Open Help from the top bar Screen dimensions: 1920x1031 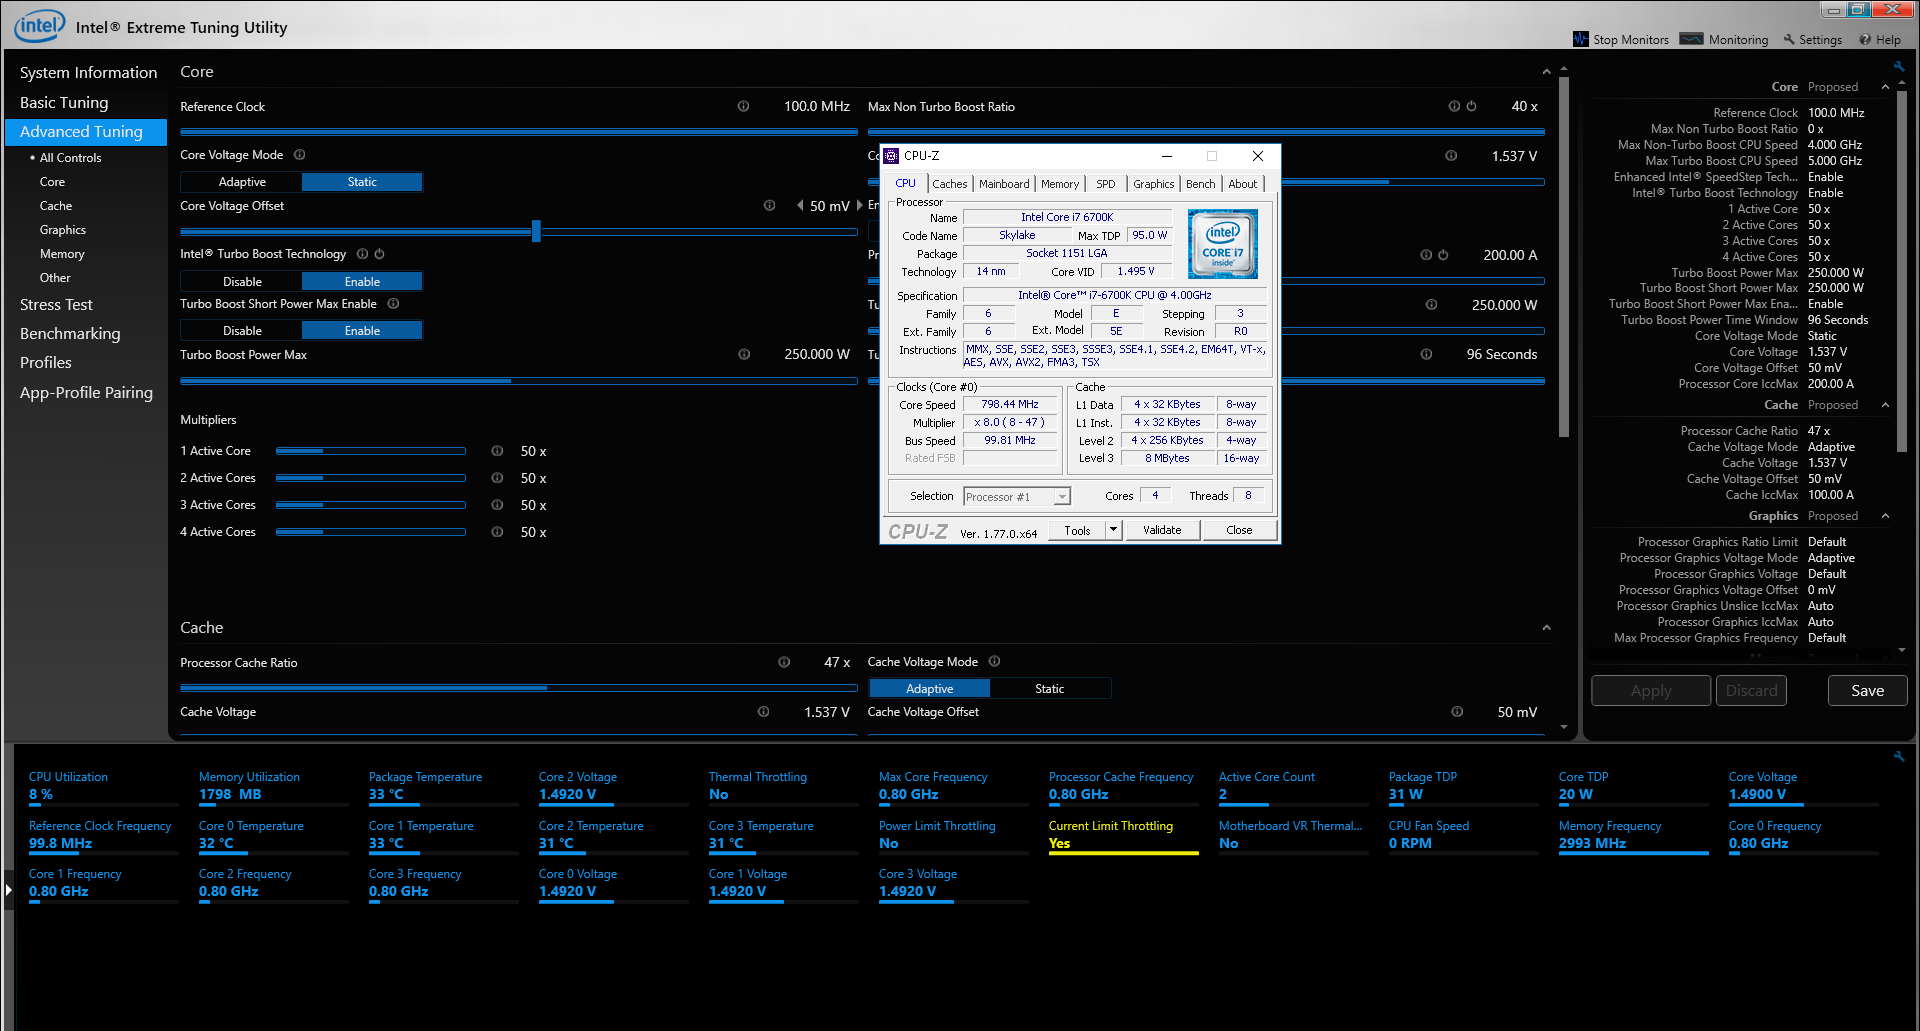(x=1880, y=39)
